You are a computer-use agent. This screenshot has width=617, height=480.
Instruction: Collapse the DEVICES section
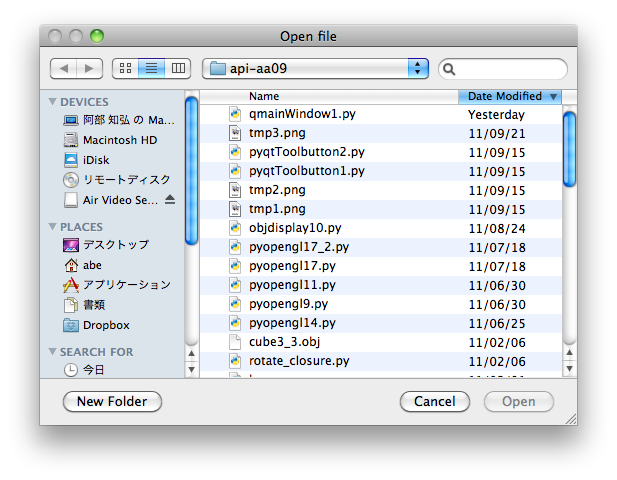[52, 102]
